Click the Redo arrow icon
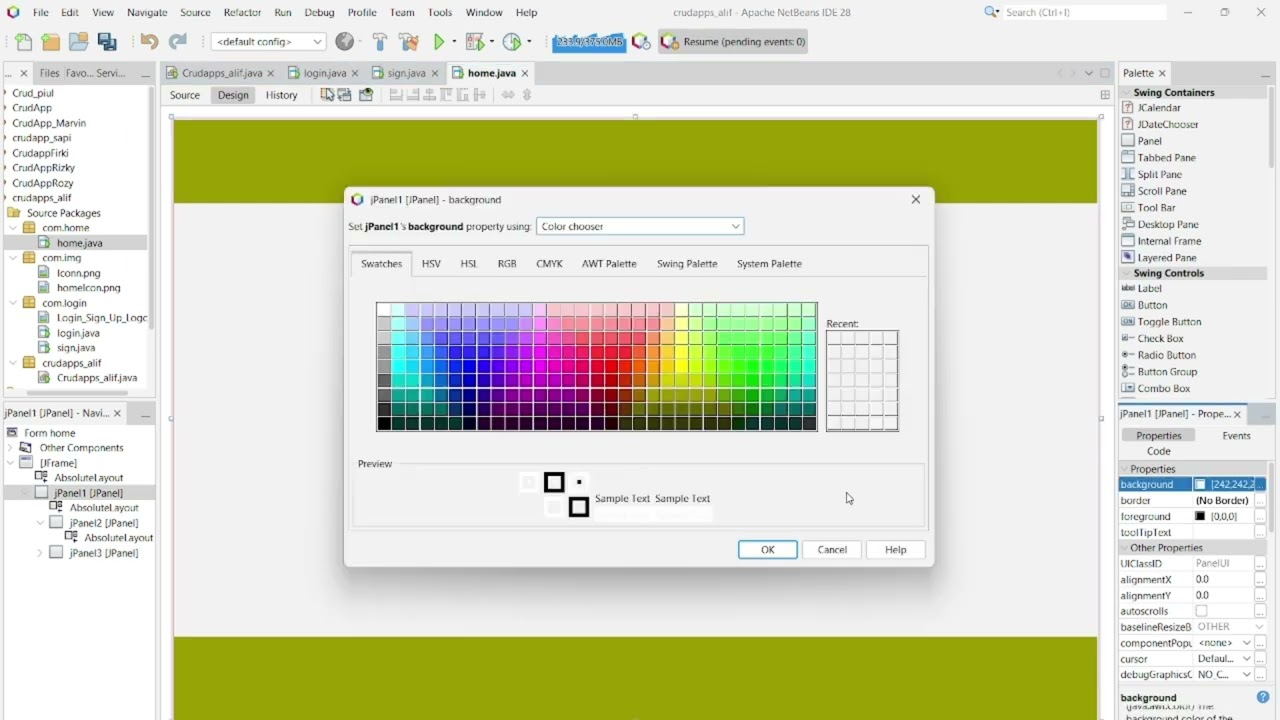This screenshot has height=720, width=1280. click(x=178, y=42)
